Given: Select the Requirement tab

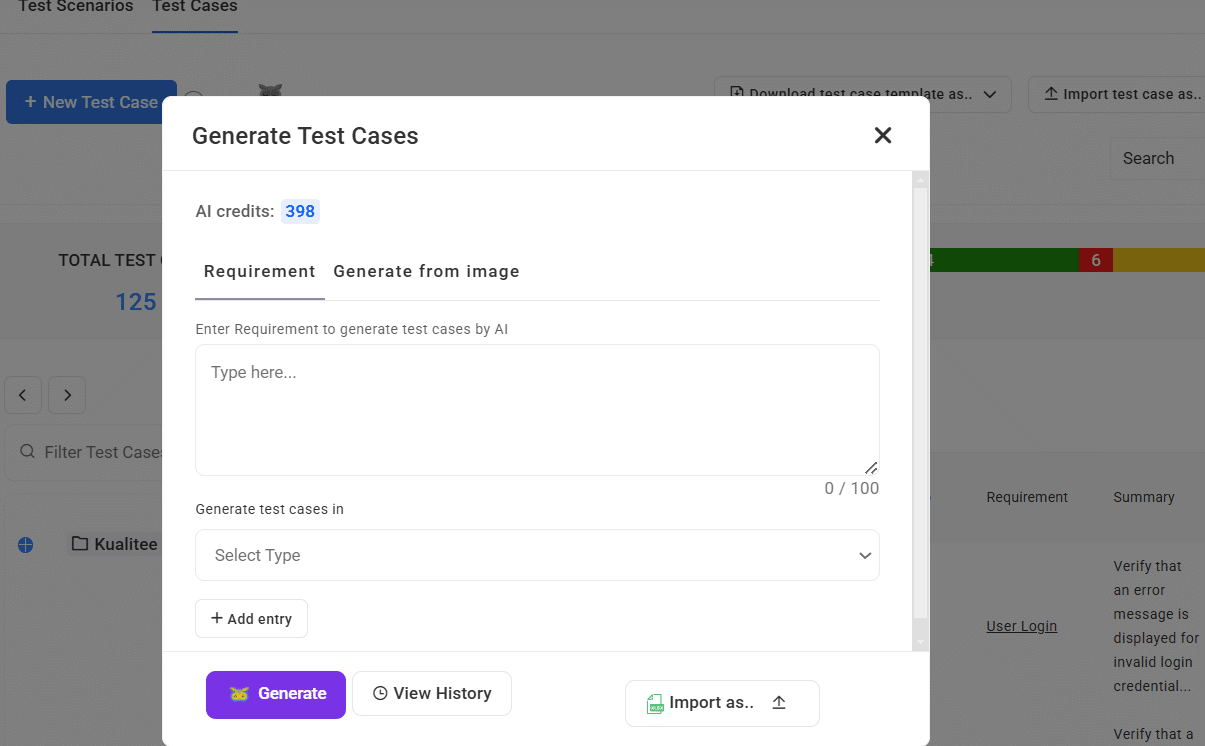Looking at the screenshot, I should tap(259, 271).
